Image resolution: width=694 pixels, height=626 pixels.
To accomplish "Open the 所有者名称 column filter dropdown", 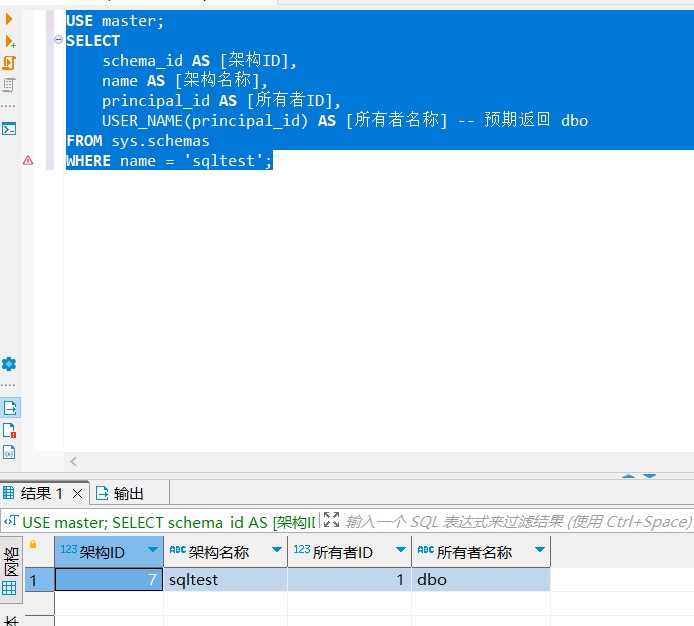I will pos(540,550).
